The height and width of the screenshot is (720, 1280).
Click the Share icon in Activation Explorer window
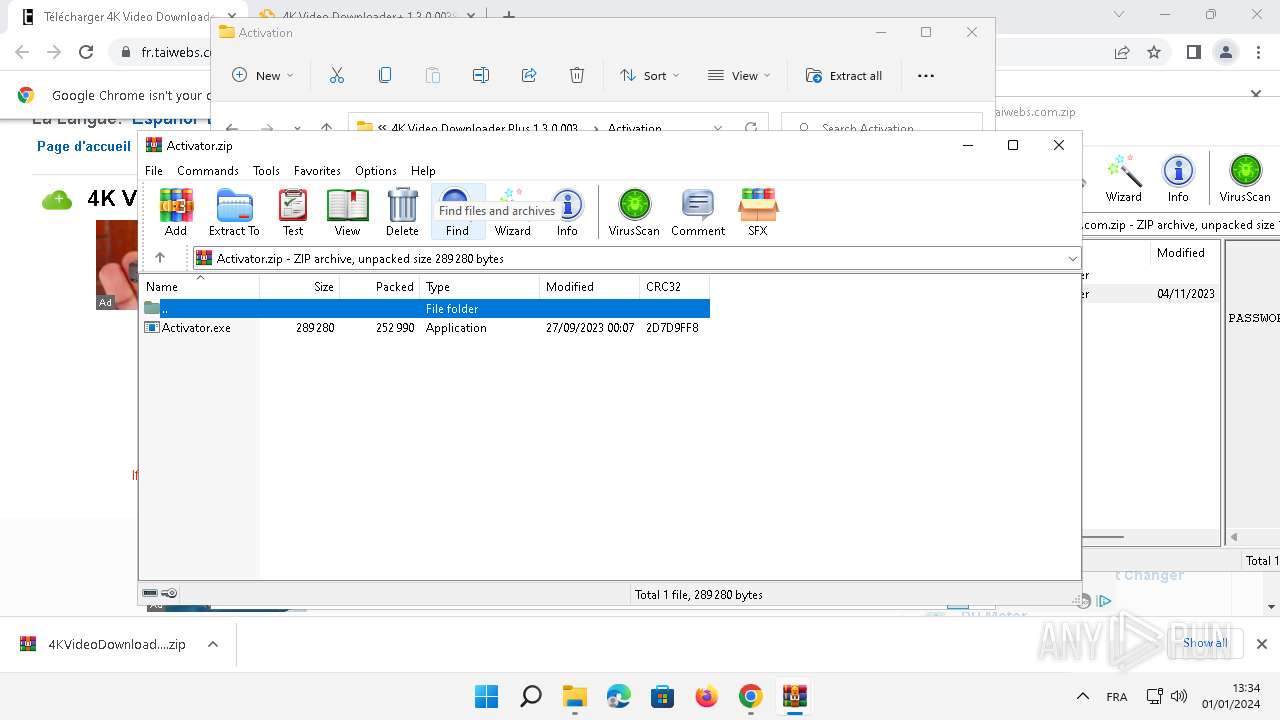529,76
